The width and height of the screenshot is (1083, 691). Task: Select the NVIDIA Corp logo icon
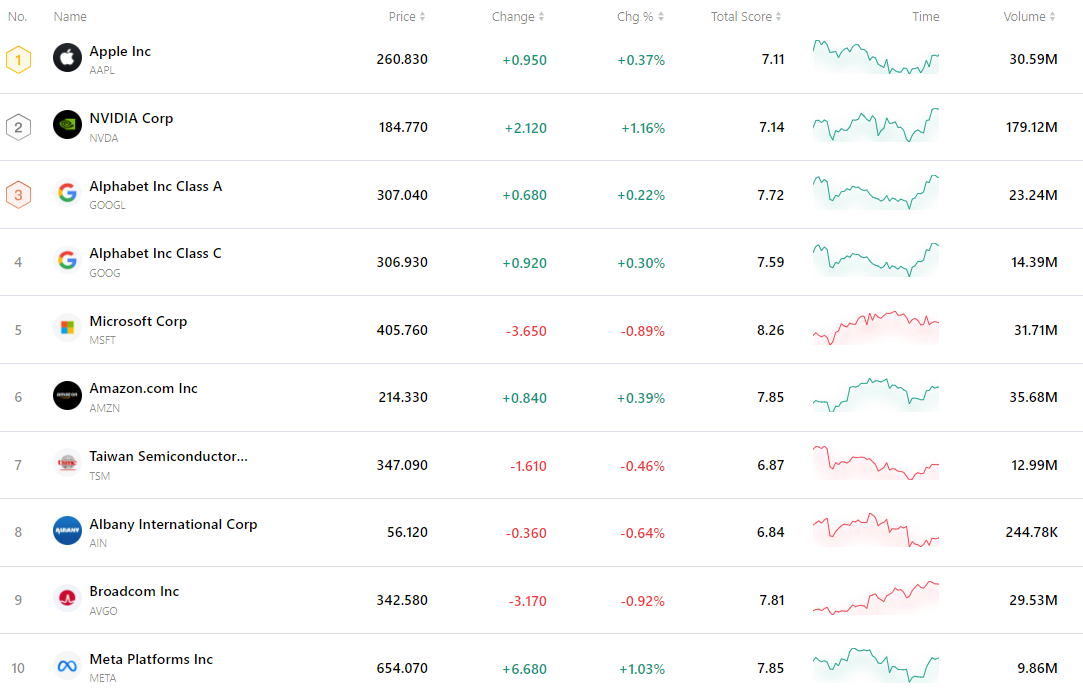point(66,125)
